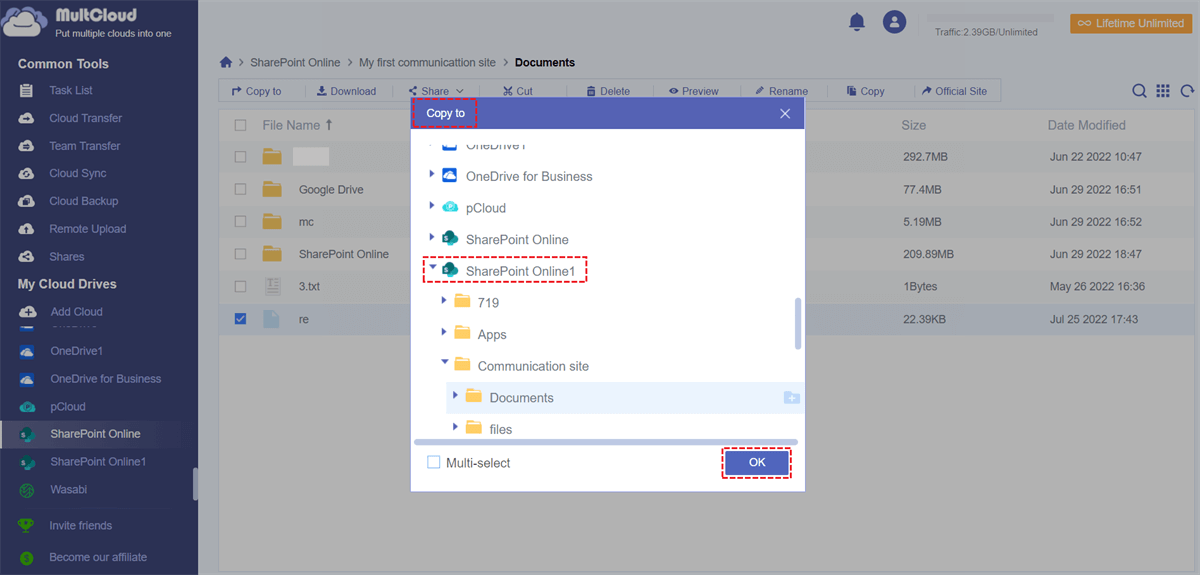The width and height of the screenshot is (1200, 575).
Task: Enable the Multi-select checkbox
Action: [x=433, y=462]
